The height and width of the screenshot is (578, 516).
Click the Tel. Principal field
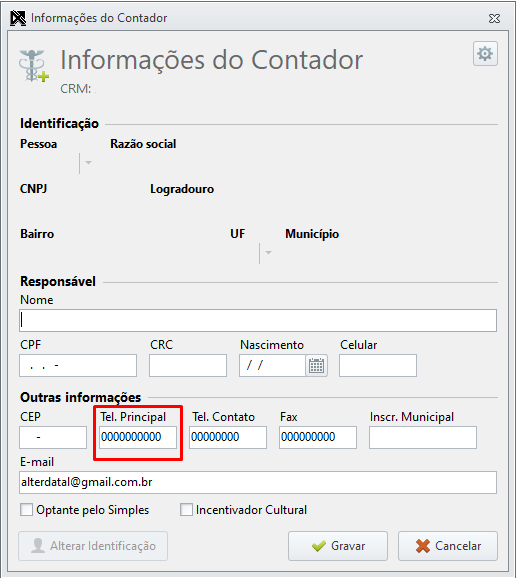(x=138, y=438)
